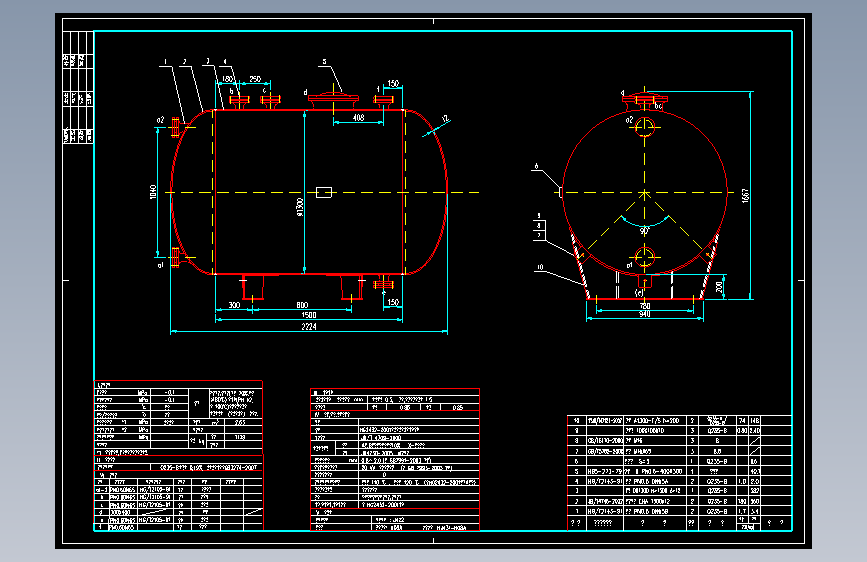Viewport: 867px width, 562px height.
Task: Select the thickness label 12 on right head
Action: click(446, 119)
